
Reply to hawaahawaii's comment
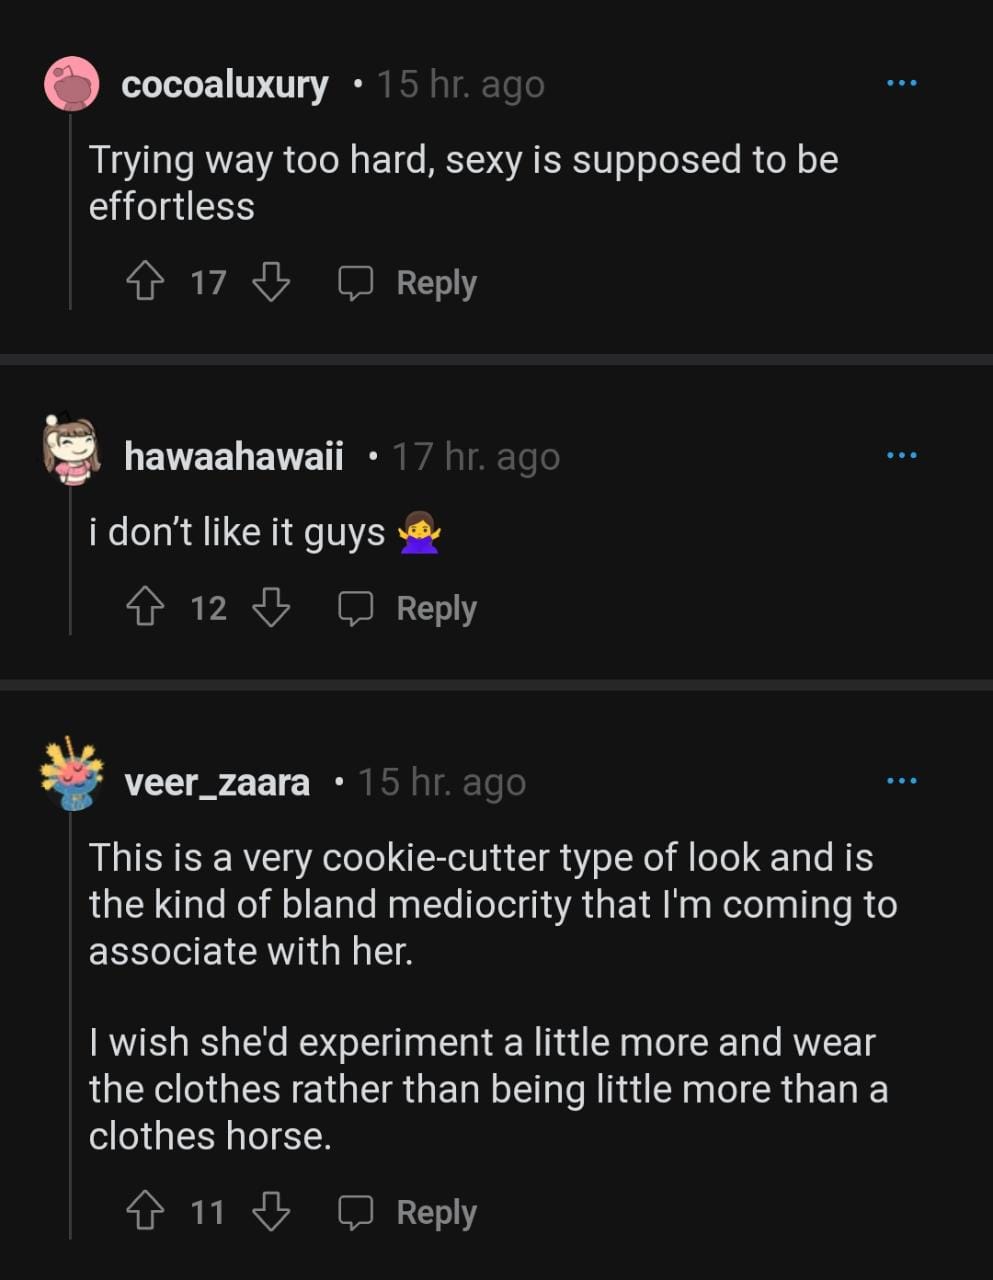tap(436, 608)
